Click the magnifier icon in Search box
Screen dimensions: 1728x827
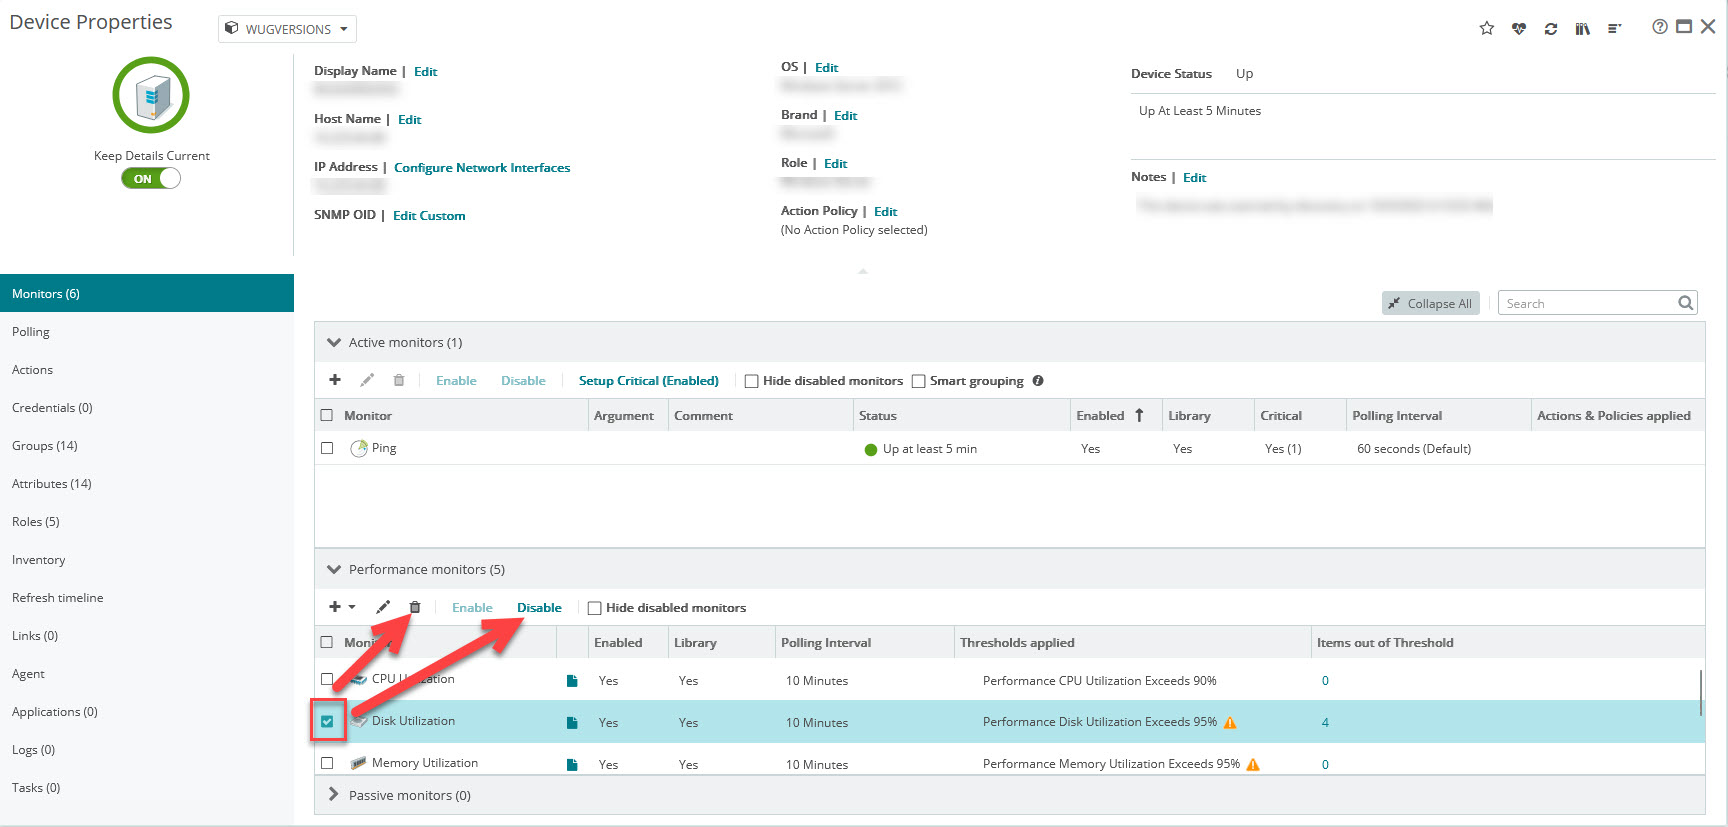click(x=1686, y=303)
